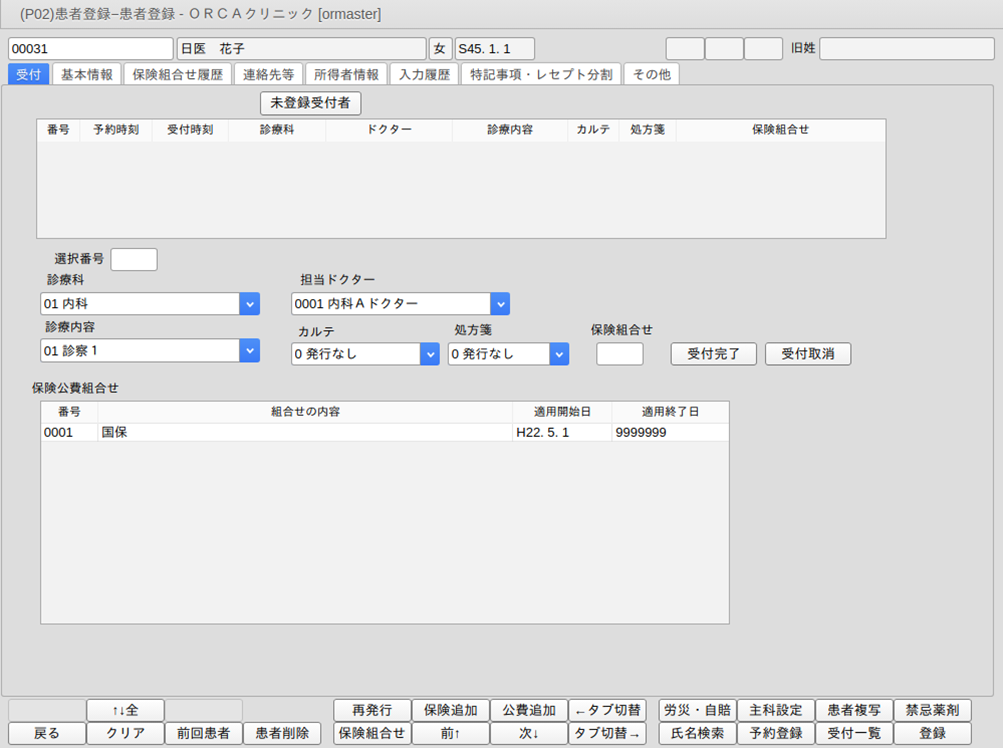Switch to the 基本情報 tab

click(87, 74)
